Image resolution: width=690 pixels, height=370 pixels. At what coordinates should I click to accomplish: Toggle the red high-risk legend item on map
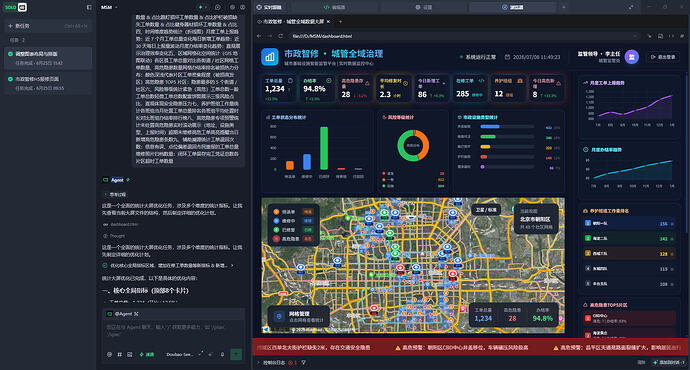click(x=293, y=238)
